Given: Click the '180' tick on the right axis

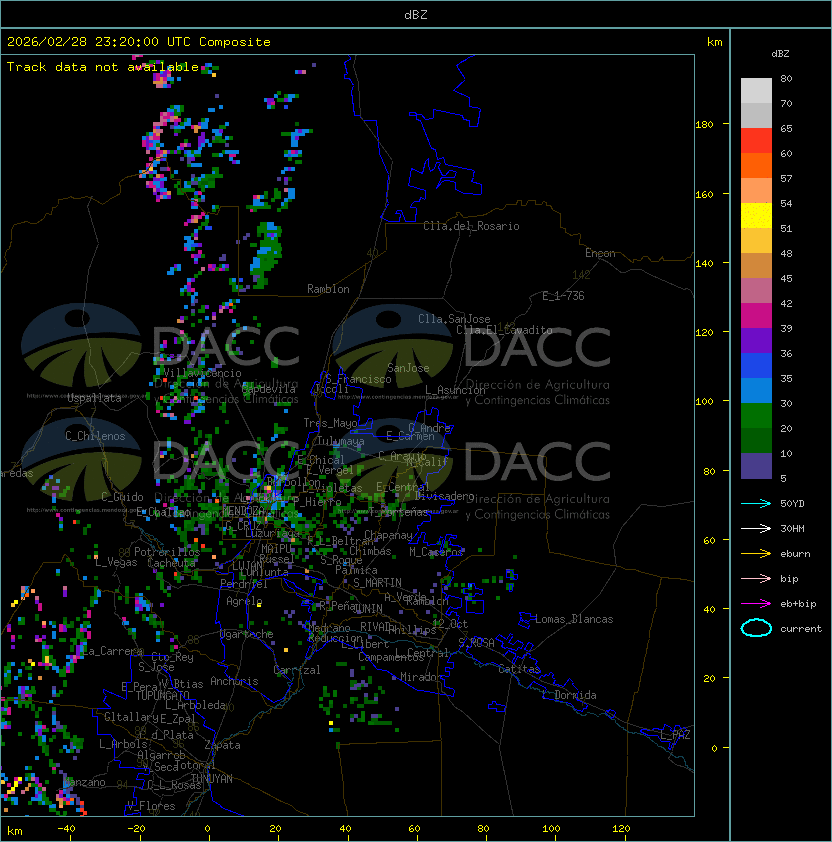Looking at the screenshot, I should tap(704, 125).
